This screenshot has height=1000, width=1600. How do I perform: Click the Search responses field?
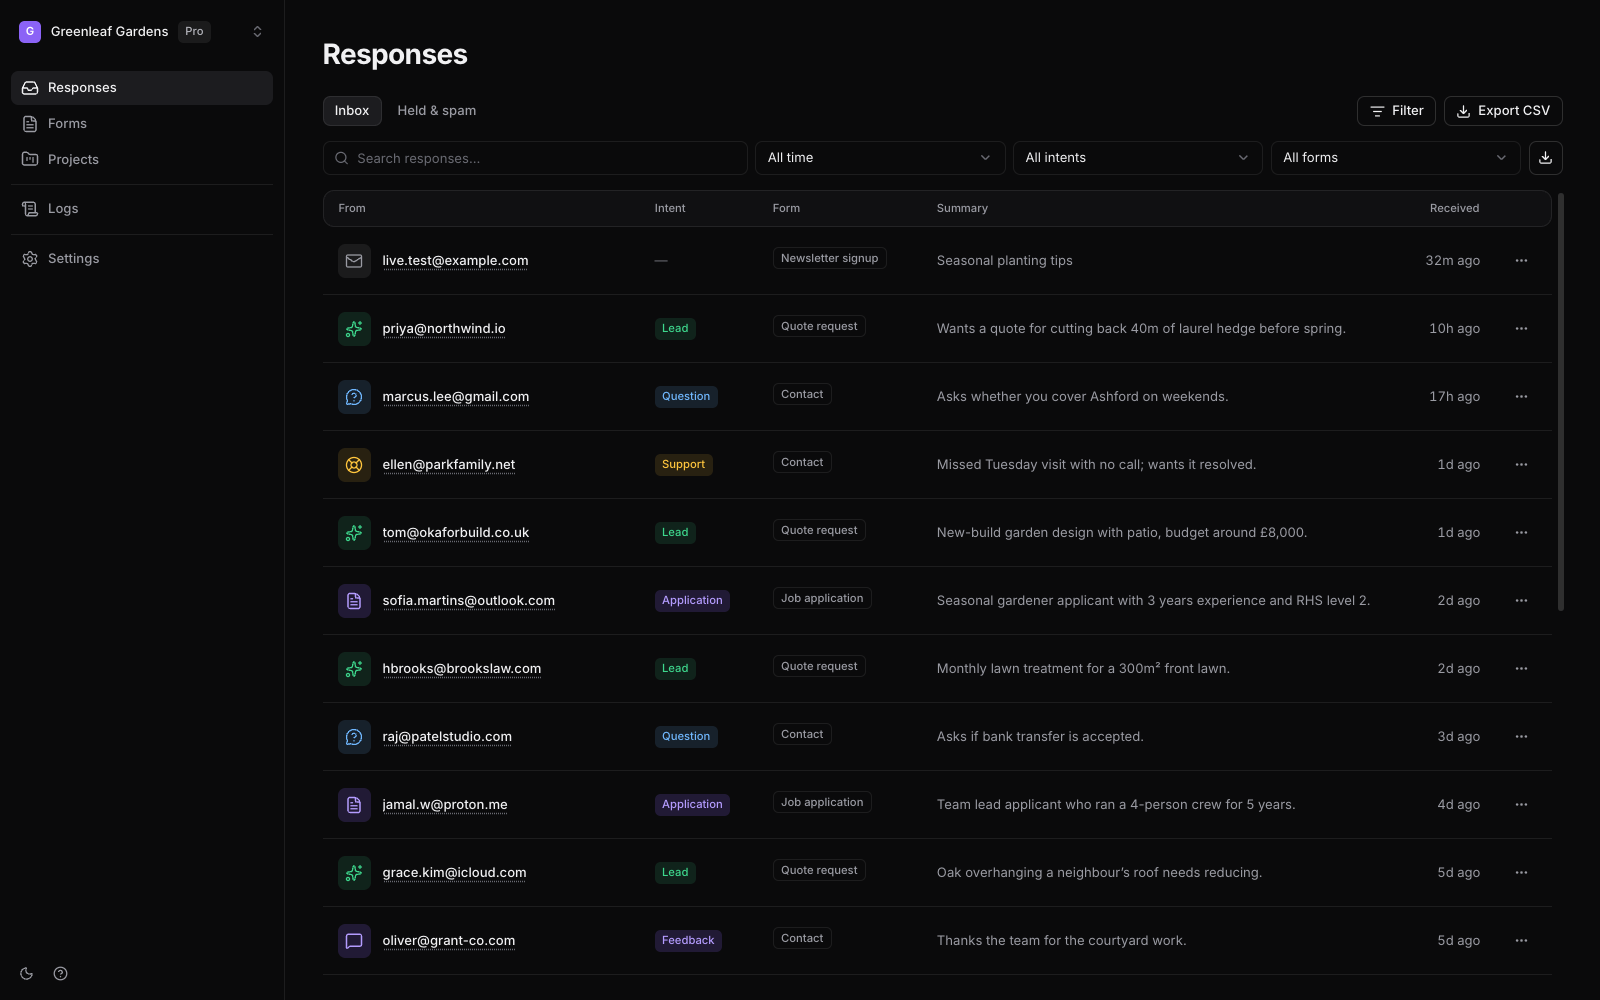pyautogui.click(x=535, y=158)
